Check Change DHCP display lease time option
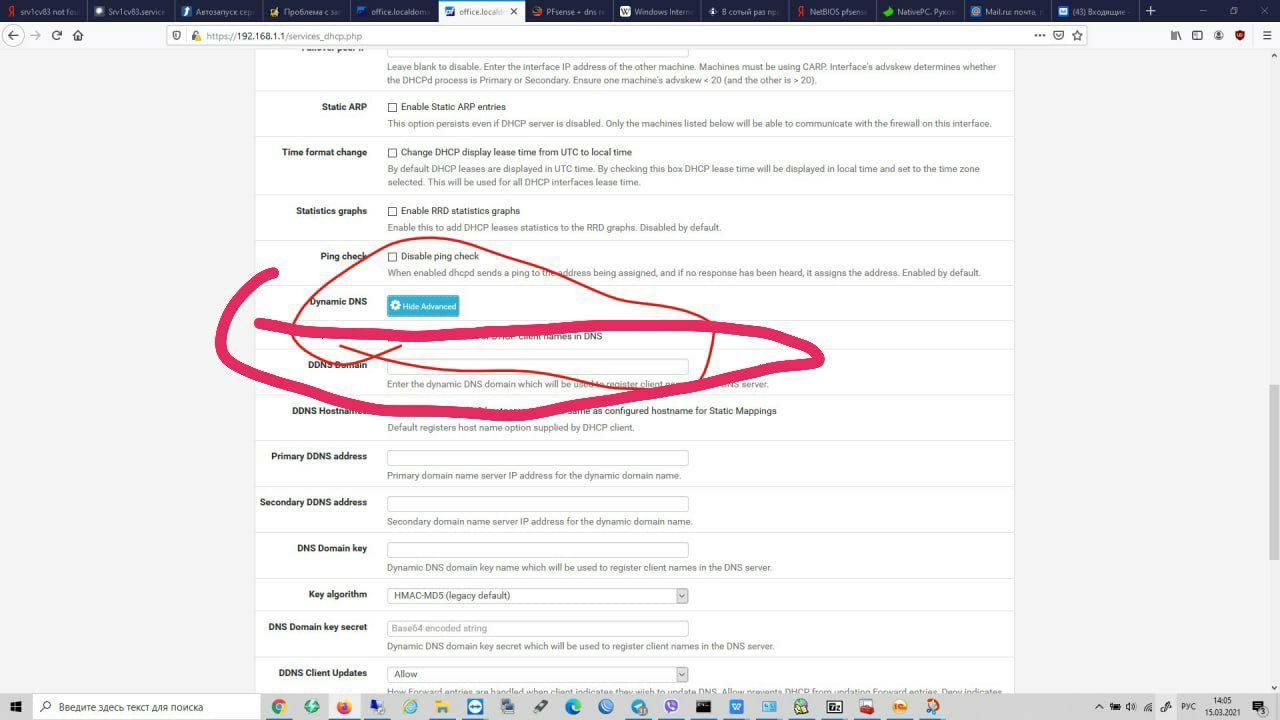The image size is (1280, 720). point(392,153)
